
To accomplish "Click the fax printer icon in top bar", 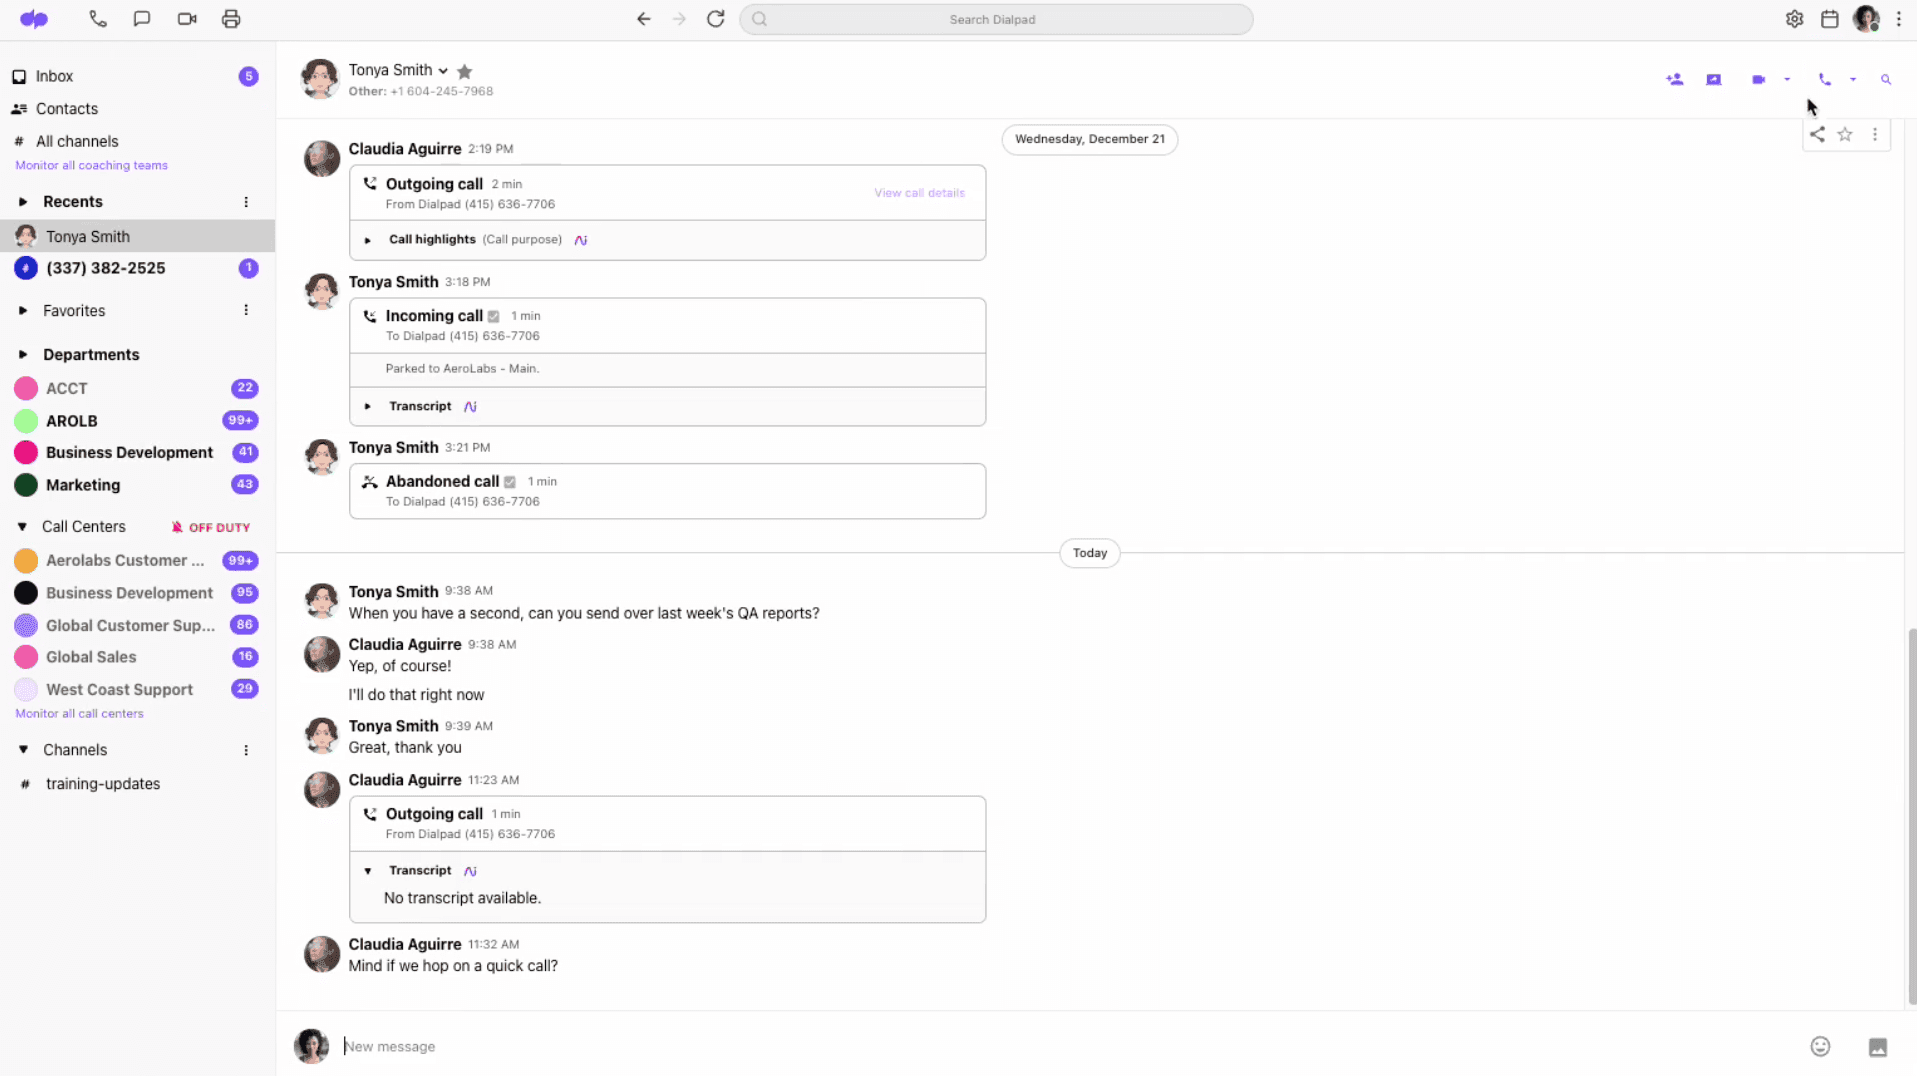I will (x=231, y=19).
